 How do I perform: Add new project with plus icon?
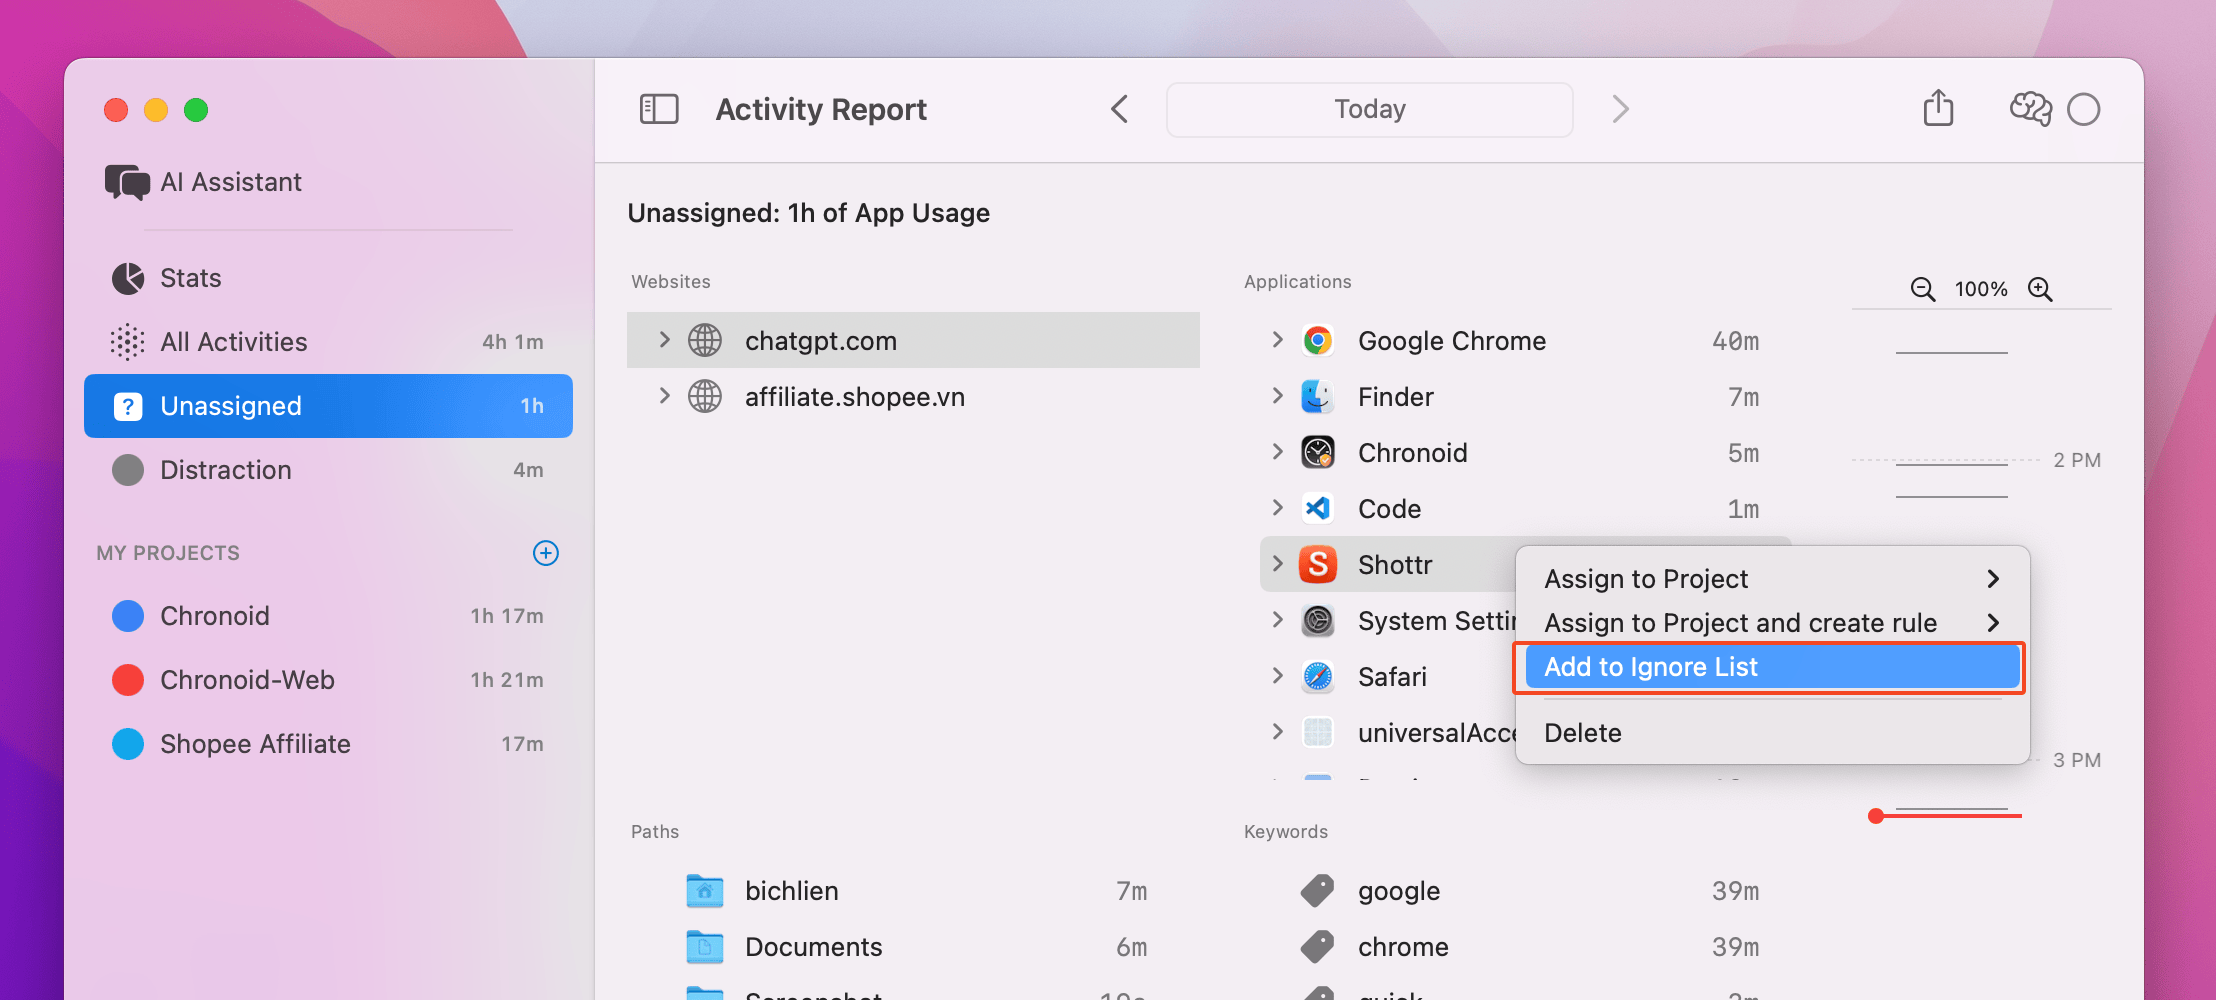click(545, 553)
